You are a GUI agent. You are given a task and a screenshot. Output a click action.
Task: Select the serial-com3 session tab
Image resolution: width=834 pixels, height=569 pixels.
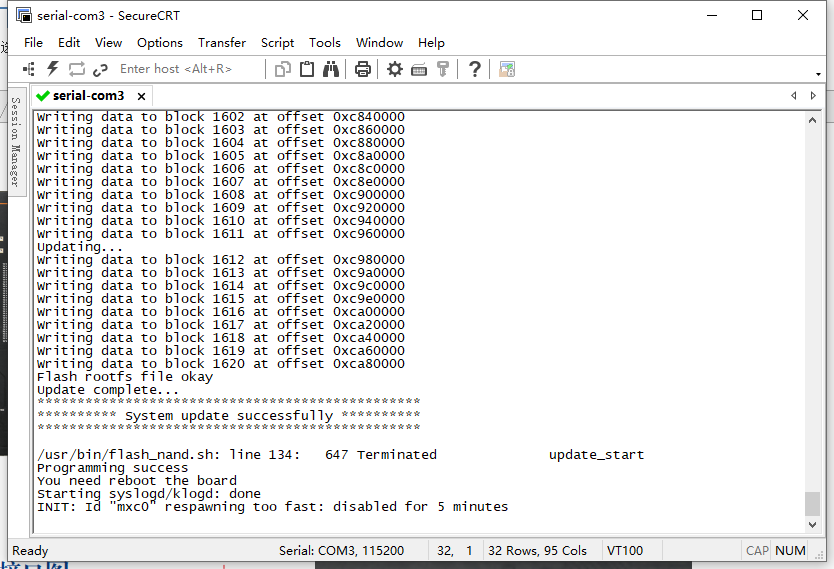88,96
